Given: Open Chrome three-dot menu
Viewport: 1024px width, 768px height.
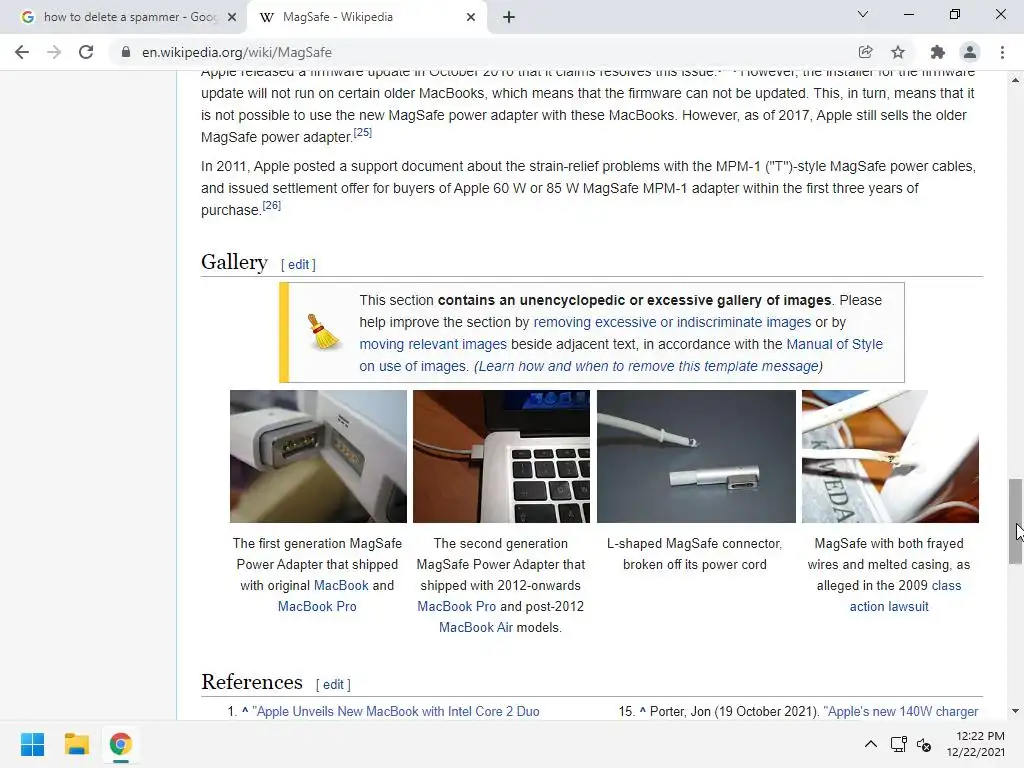Looking at the screenshot, I should (1002, 52).
